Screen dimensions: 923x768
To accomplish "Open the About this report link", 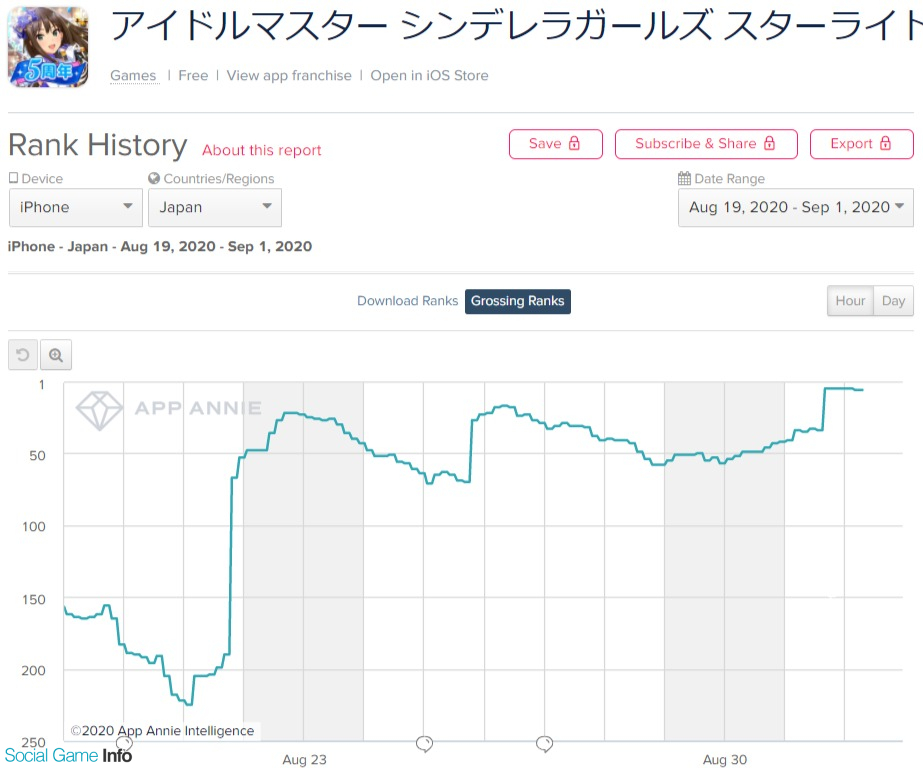I will pos(261,150).
